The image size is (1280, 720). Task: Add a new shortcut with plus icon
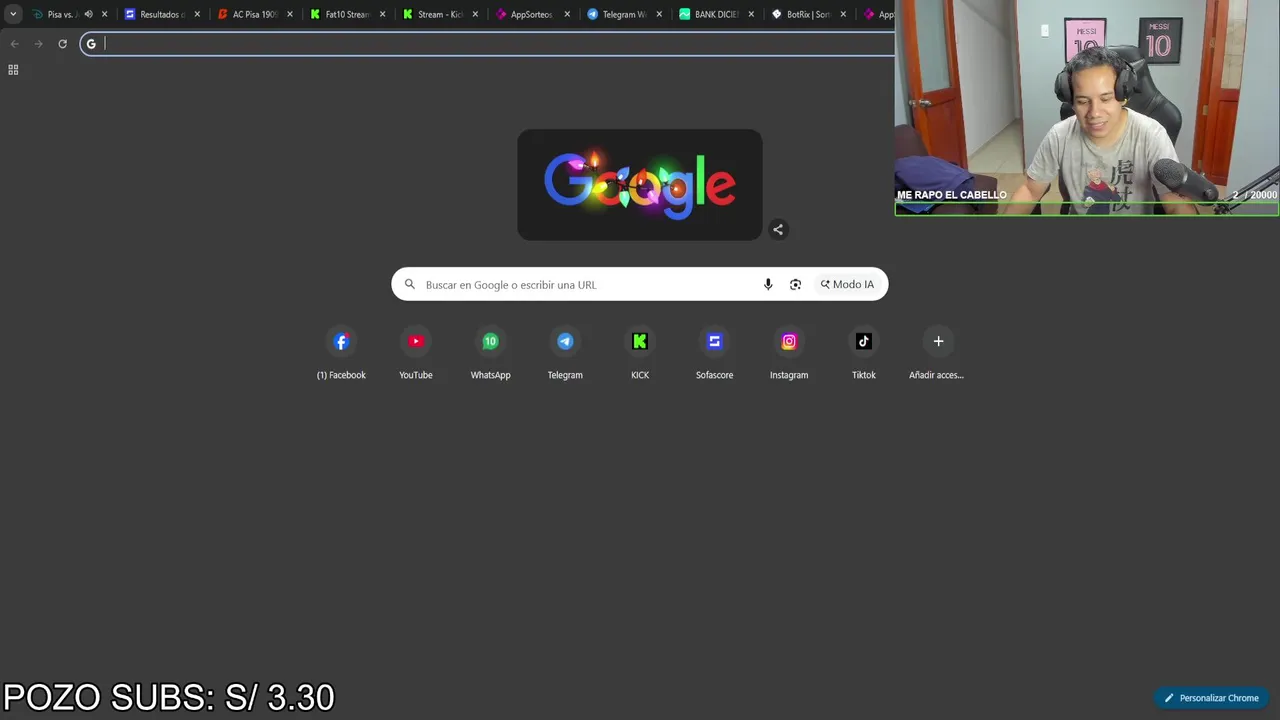pos(938,341)
